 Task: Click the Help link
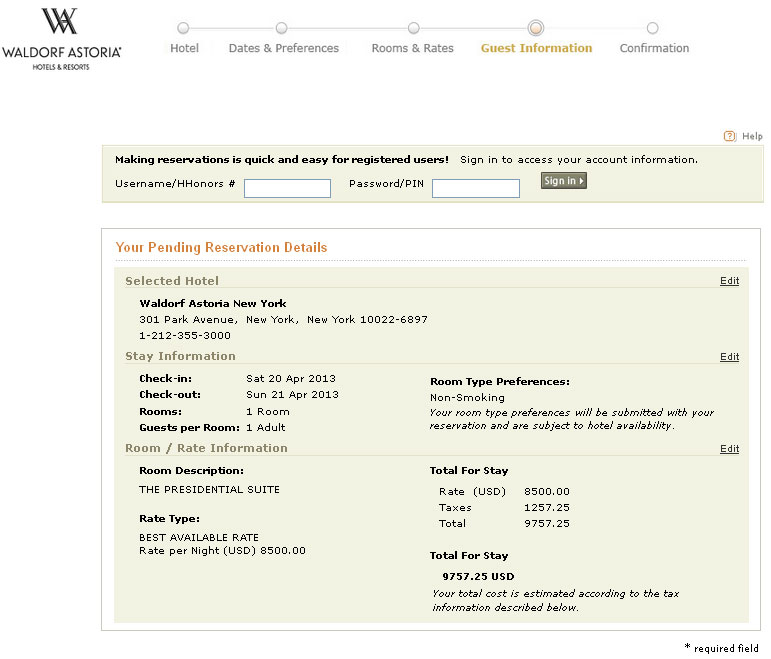point(752,136)
